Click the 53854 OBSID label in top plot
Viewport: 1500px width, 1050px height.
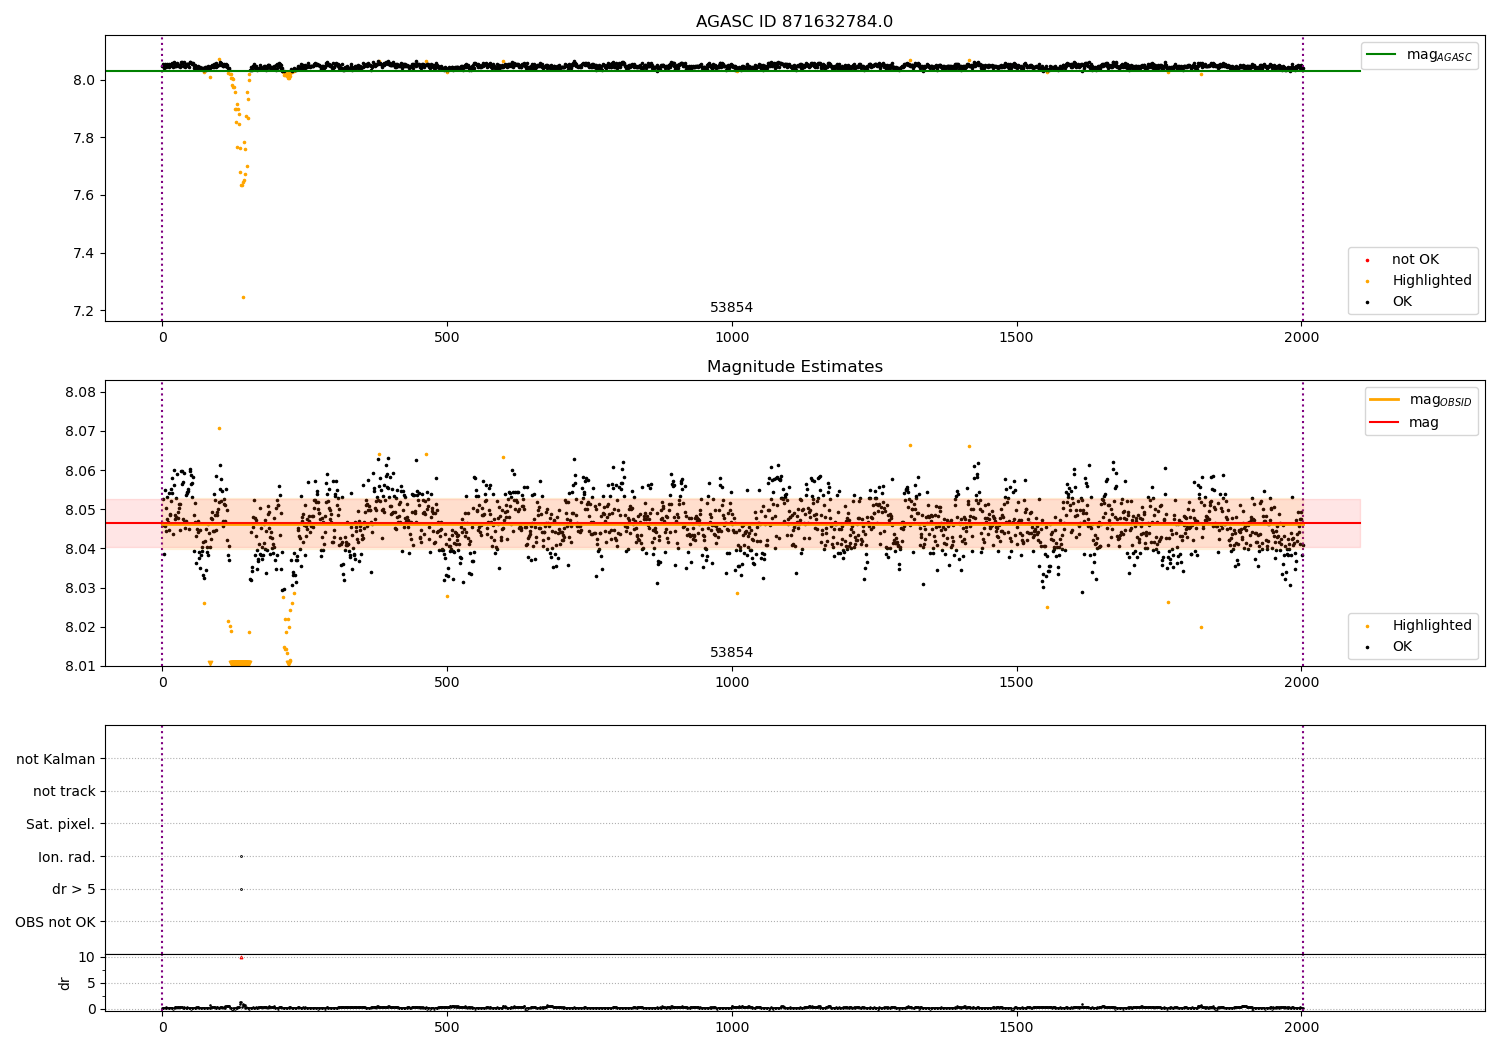point(731,308)
